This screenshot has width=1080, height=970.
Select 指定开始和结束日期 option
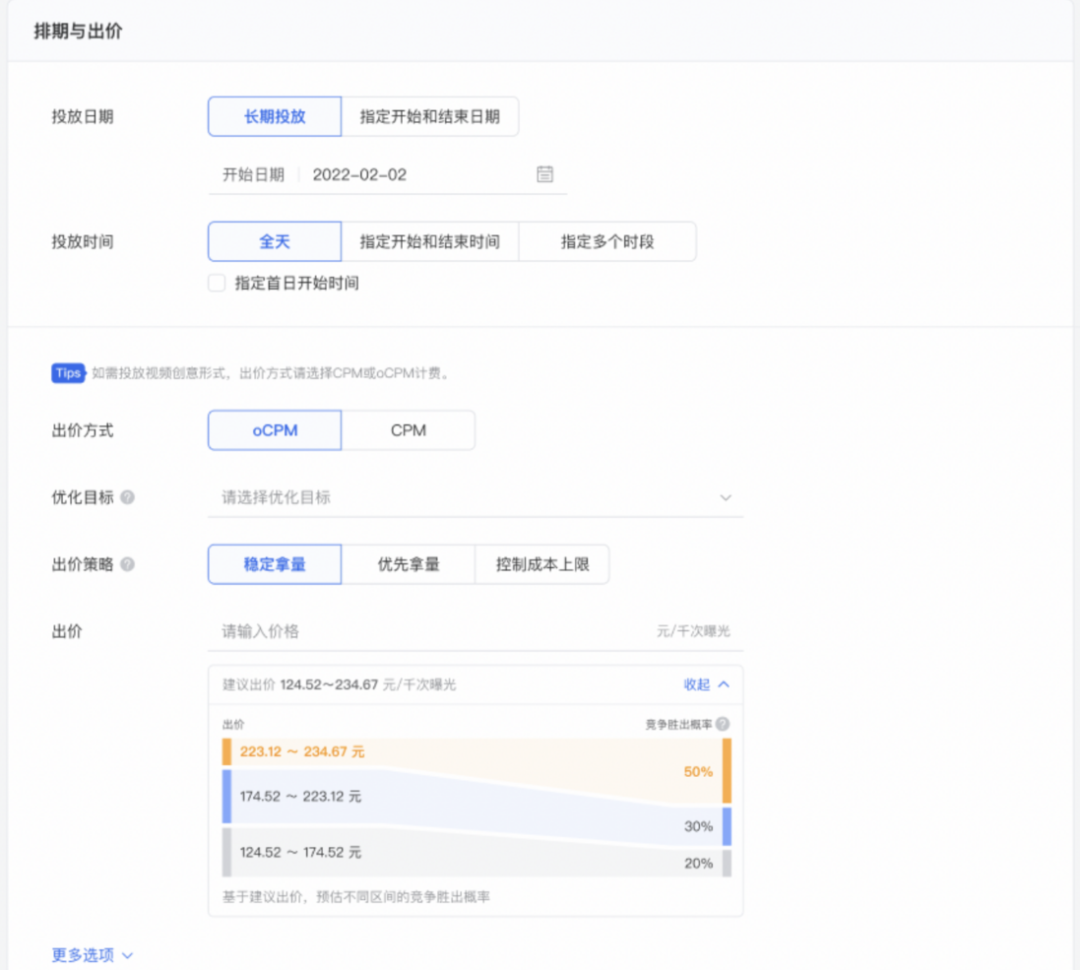[430, 116]
